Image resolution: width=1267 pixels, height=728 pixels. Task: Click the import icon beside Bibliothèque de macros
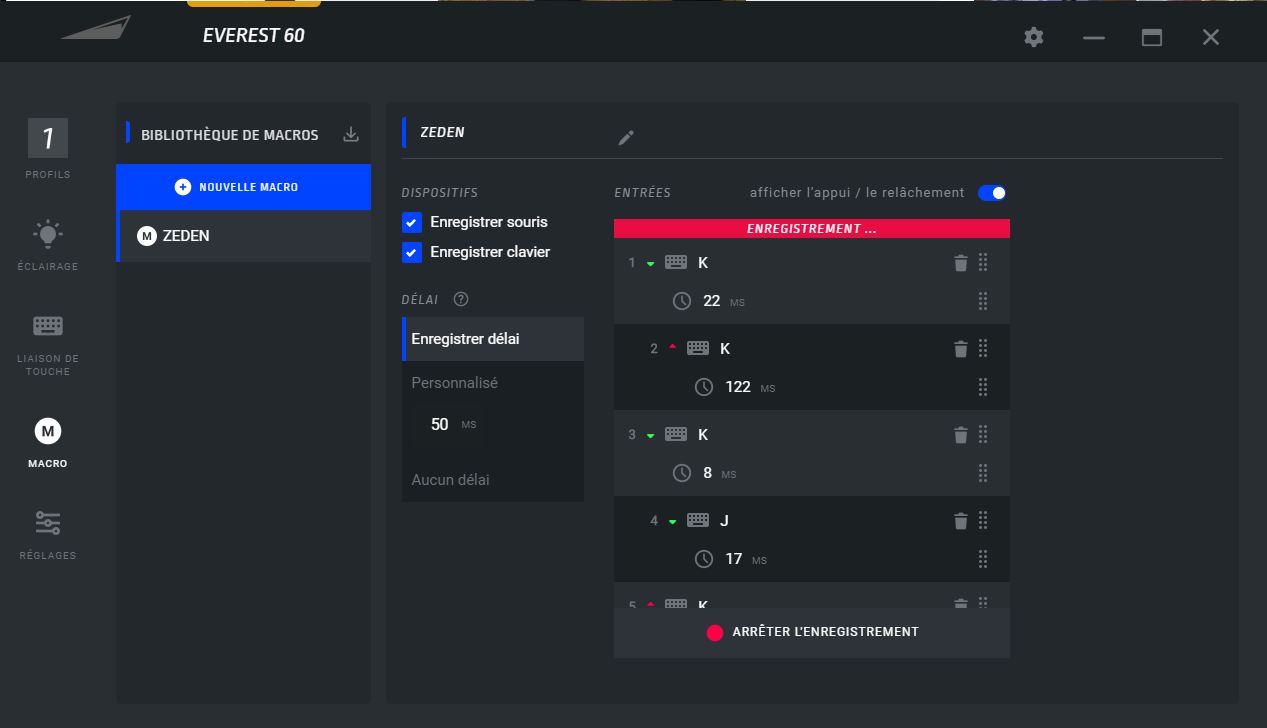(x=351, y=134)
